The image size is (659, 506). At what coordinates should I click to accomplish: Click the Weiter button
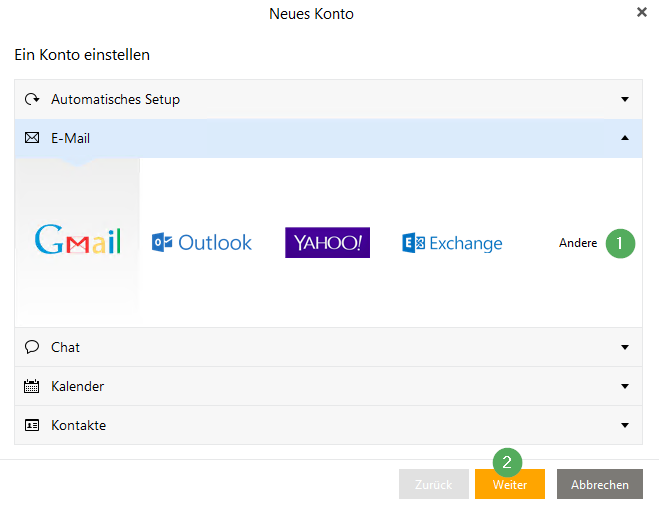pos(510,484)
